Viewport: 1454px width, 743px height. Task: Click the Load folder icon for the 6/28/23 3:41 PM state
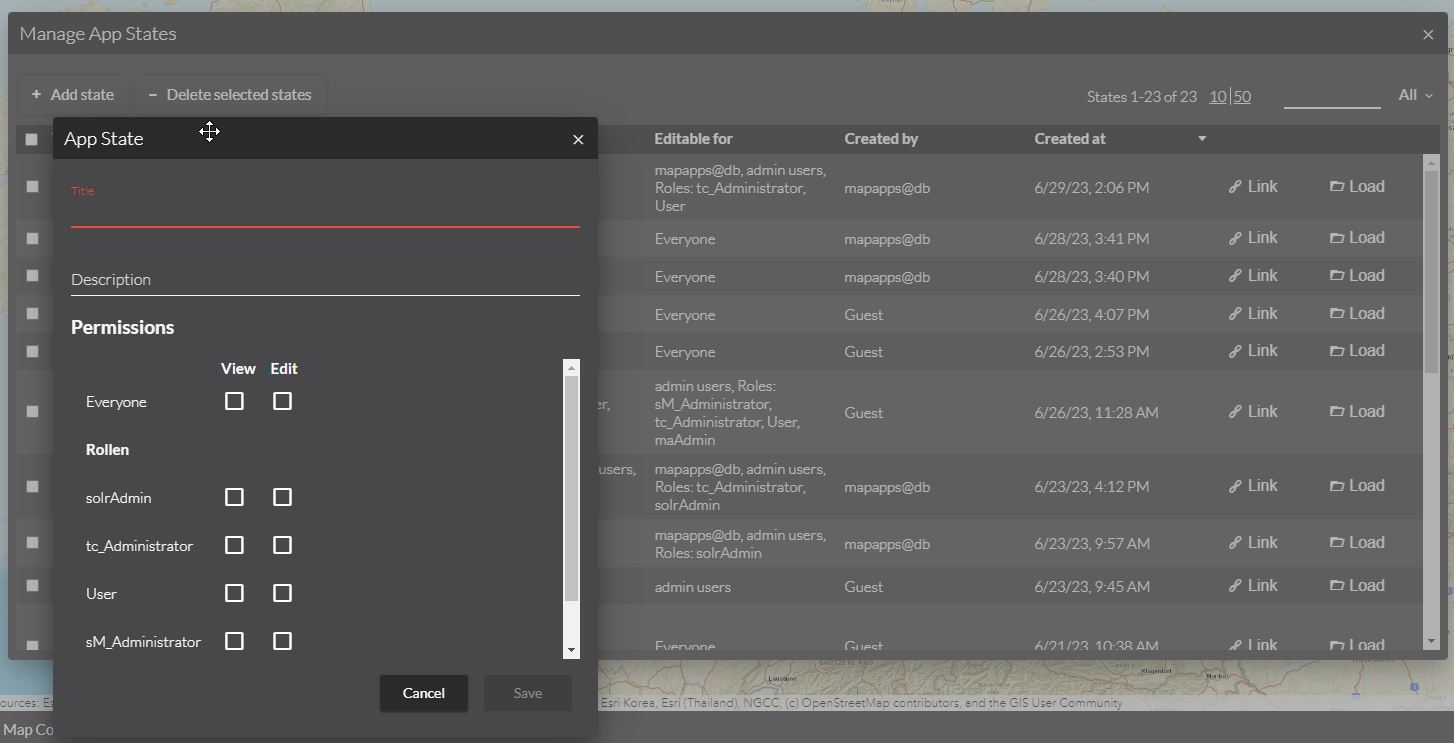1337,238
